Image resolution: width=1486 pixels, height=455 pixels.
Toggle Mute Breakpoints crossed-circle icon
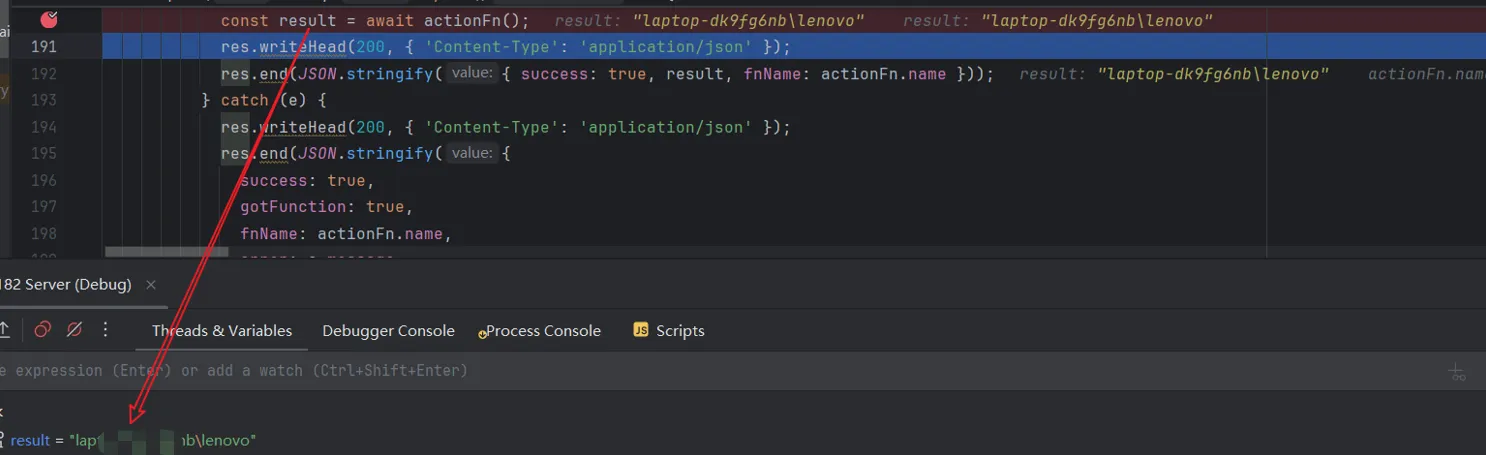[74, 330]
